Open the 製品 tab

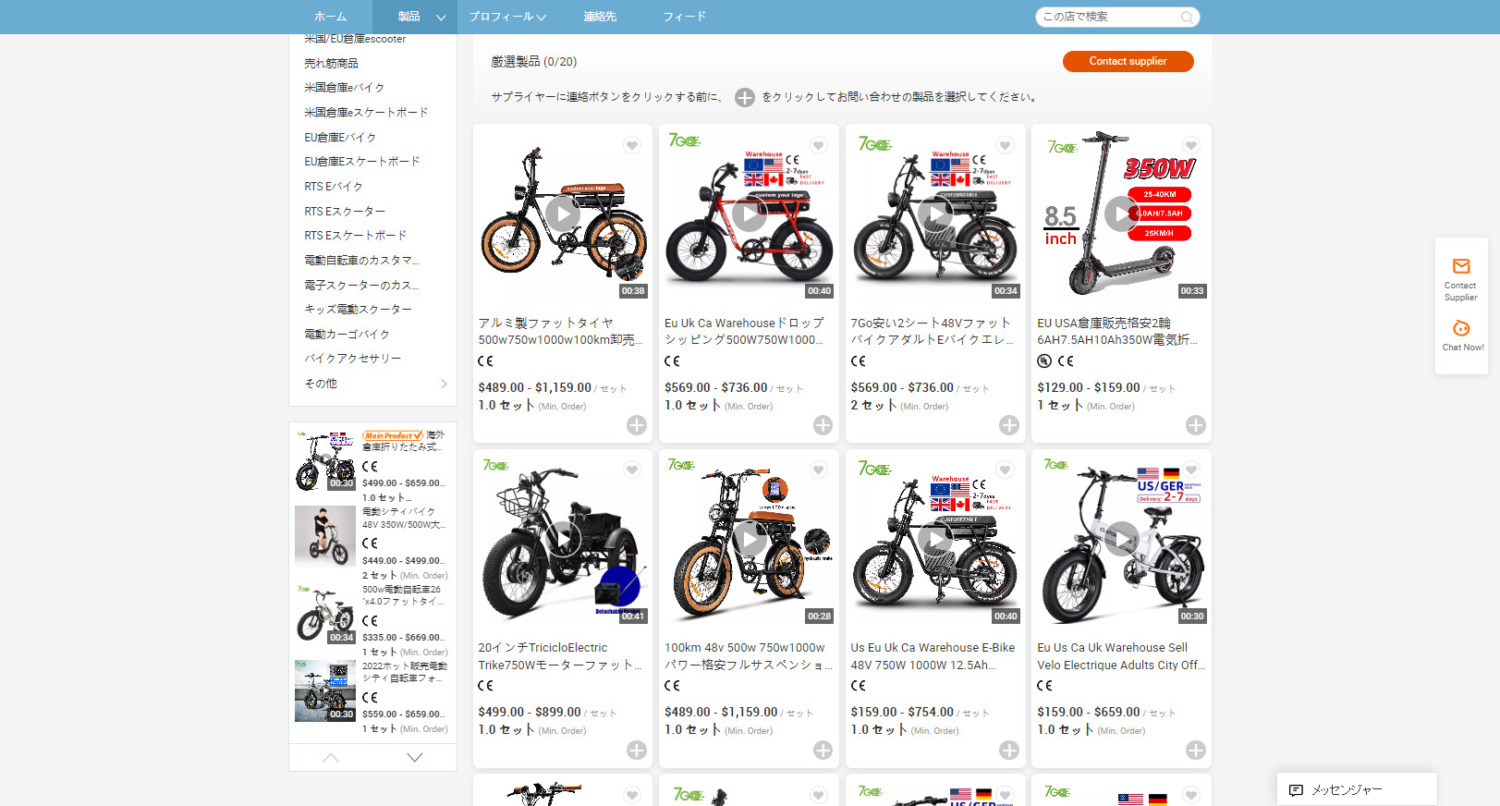[409, 17]
